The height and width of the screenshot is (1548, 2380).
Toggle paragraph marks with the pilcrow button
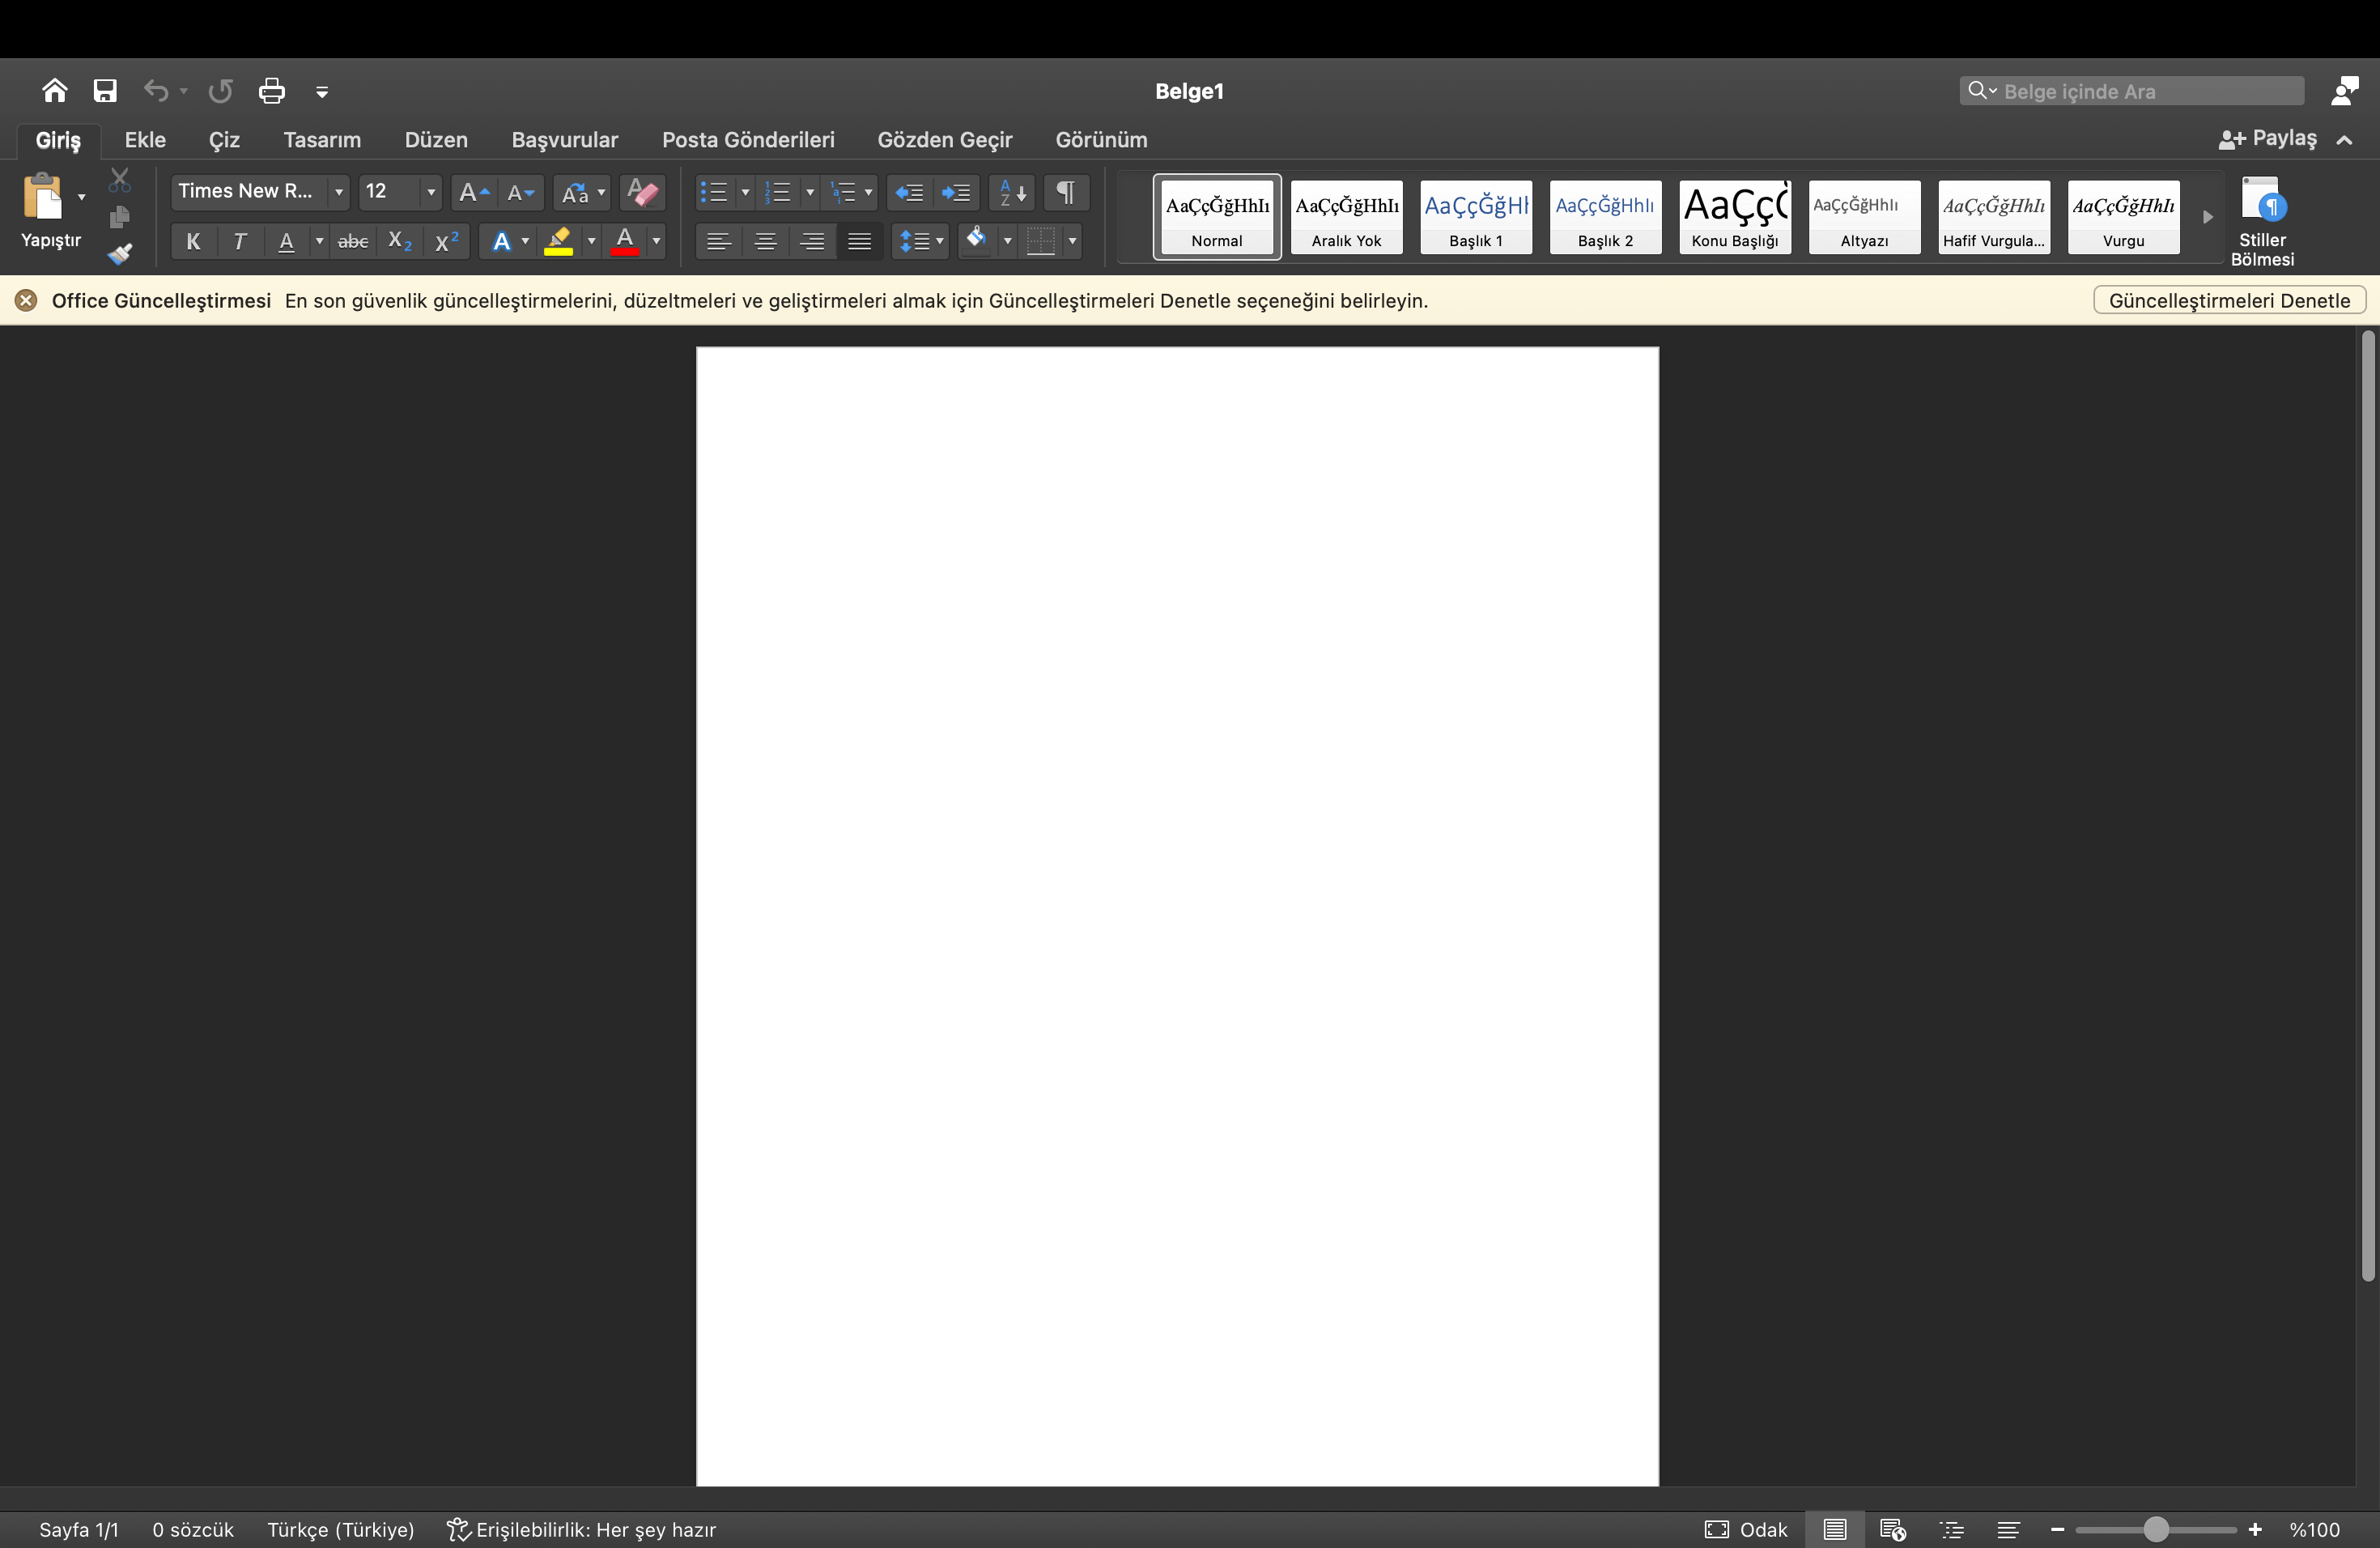point(1066,192)
